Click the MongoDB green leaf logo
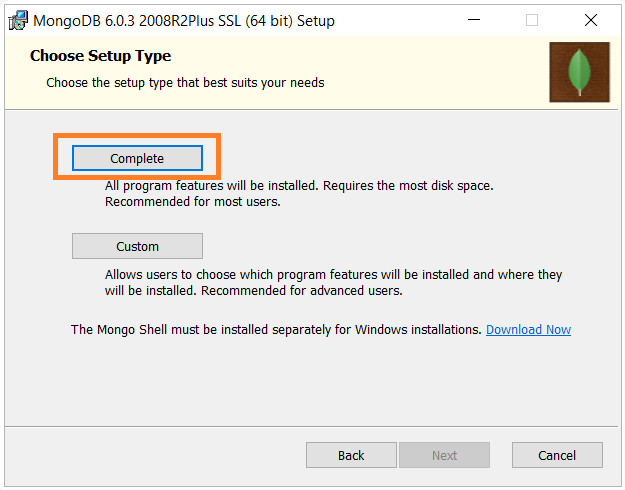The width and height of the screenshot is (625, 490). click(579, 72)
